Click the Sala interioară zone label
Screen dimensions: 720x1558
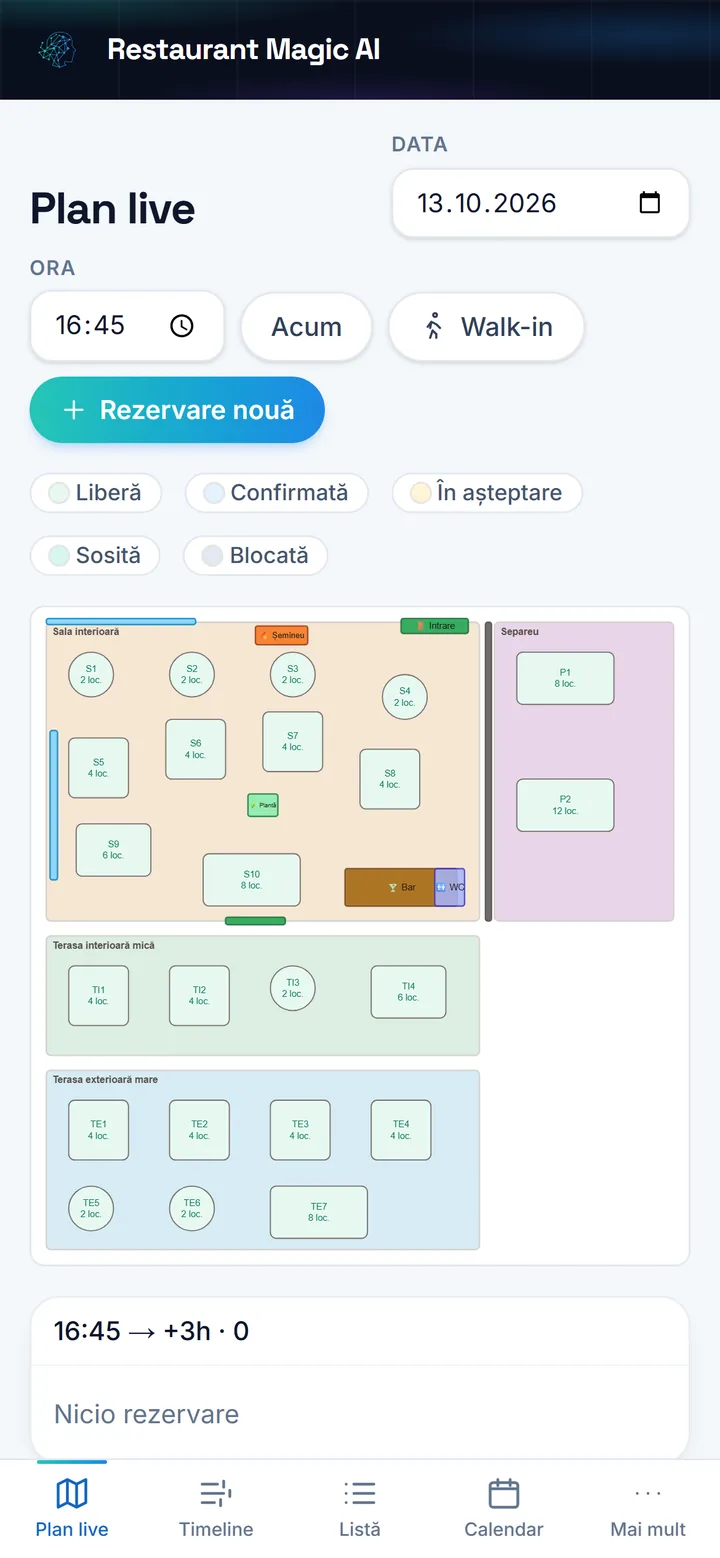point(86,632)
